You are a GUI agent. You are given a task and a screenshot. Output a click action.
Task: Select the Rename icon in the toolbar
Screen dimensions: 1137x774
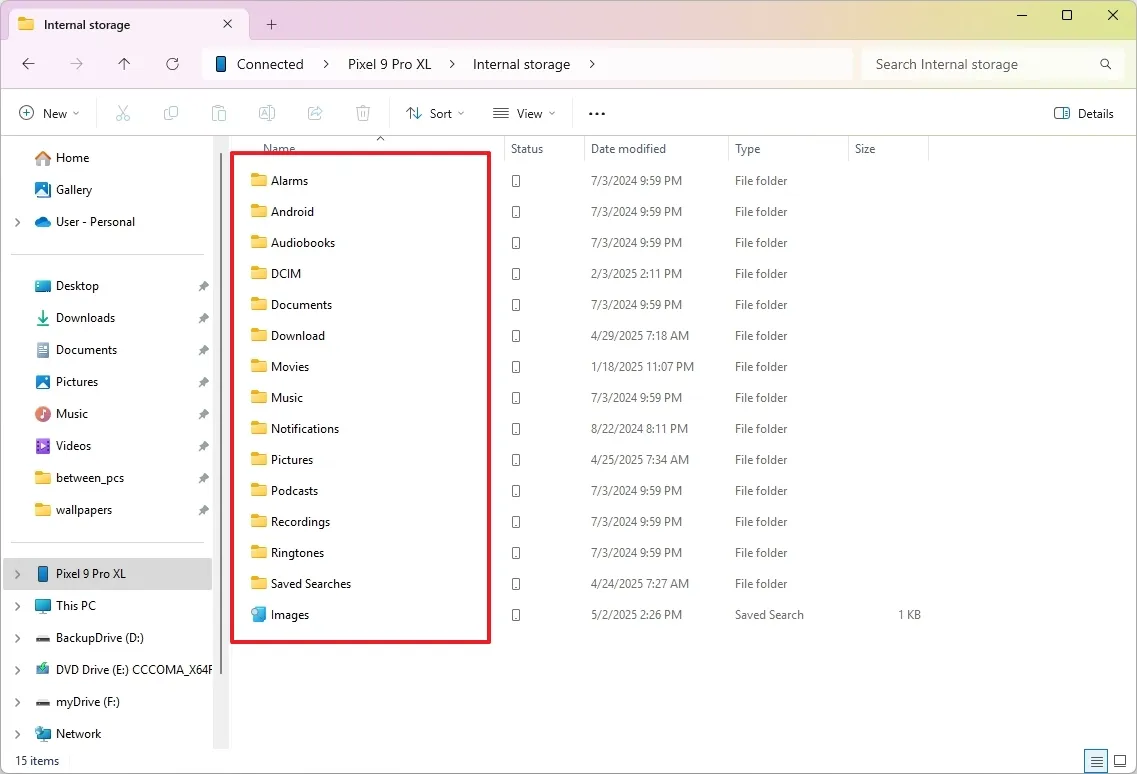coord(267,113)
